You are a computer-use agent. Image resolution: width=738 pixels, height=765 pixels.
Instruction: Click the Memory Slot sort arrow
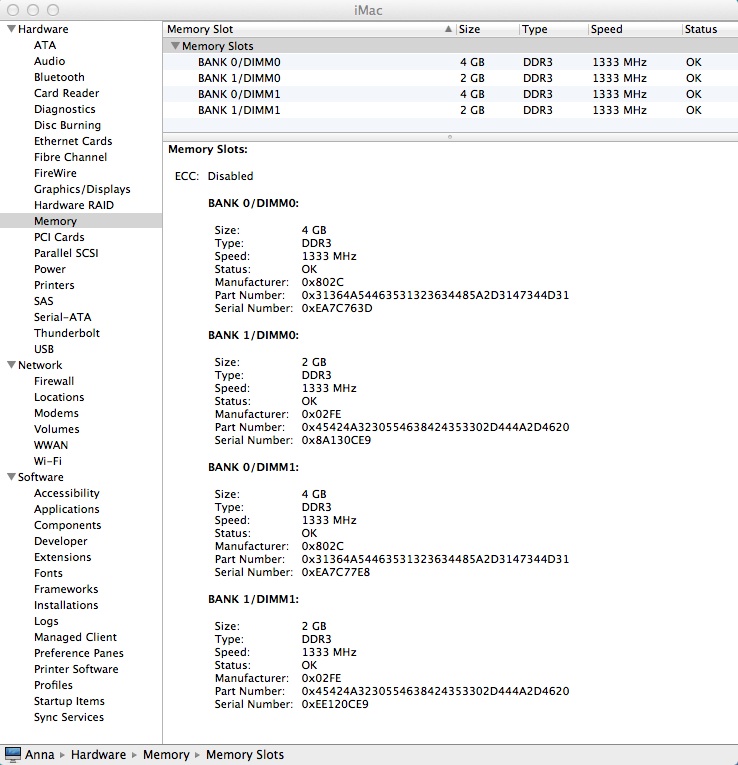tap(448, 29)
